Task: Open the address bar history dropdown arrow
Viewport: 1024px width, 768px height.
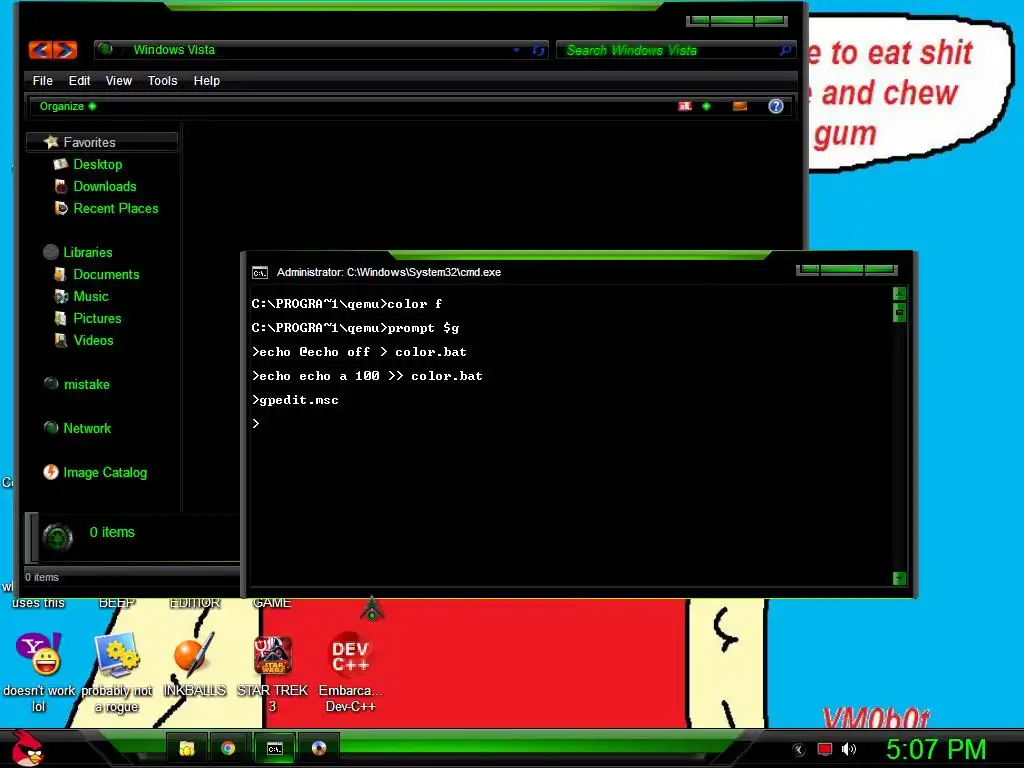Action: pos(516,50)
